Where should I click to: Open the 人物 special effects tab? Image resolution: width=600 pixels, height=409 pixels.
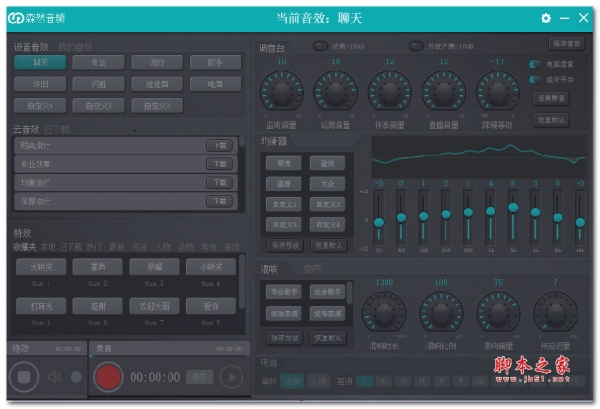tap(163, 247)
